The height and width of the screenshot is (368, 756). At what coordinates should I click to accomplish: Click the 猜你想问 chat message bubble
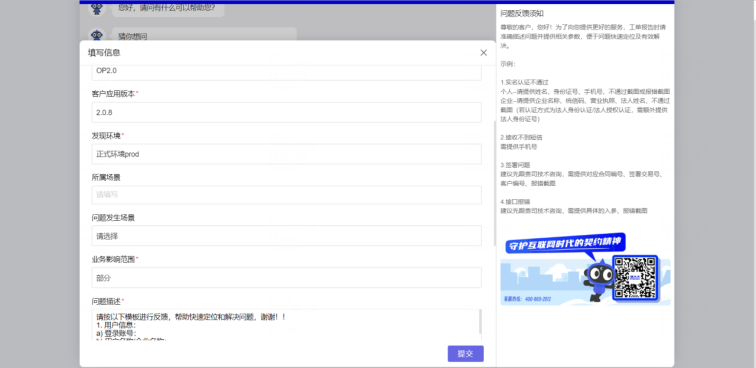coord(204,35)
